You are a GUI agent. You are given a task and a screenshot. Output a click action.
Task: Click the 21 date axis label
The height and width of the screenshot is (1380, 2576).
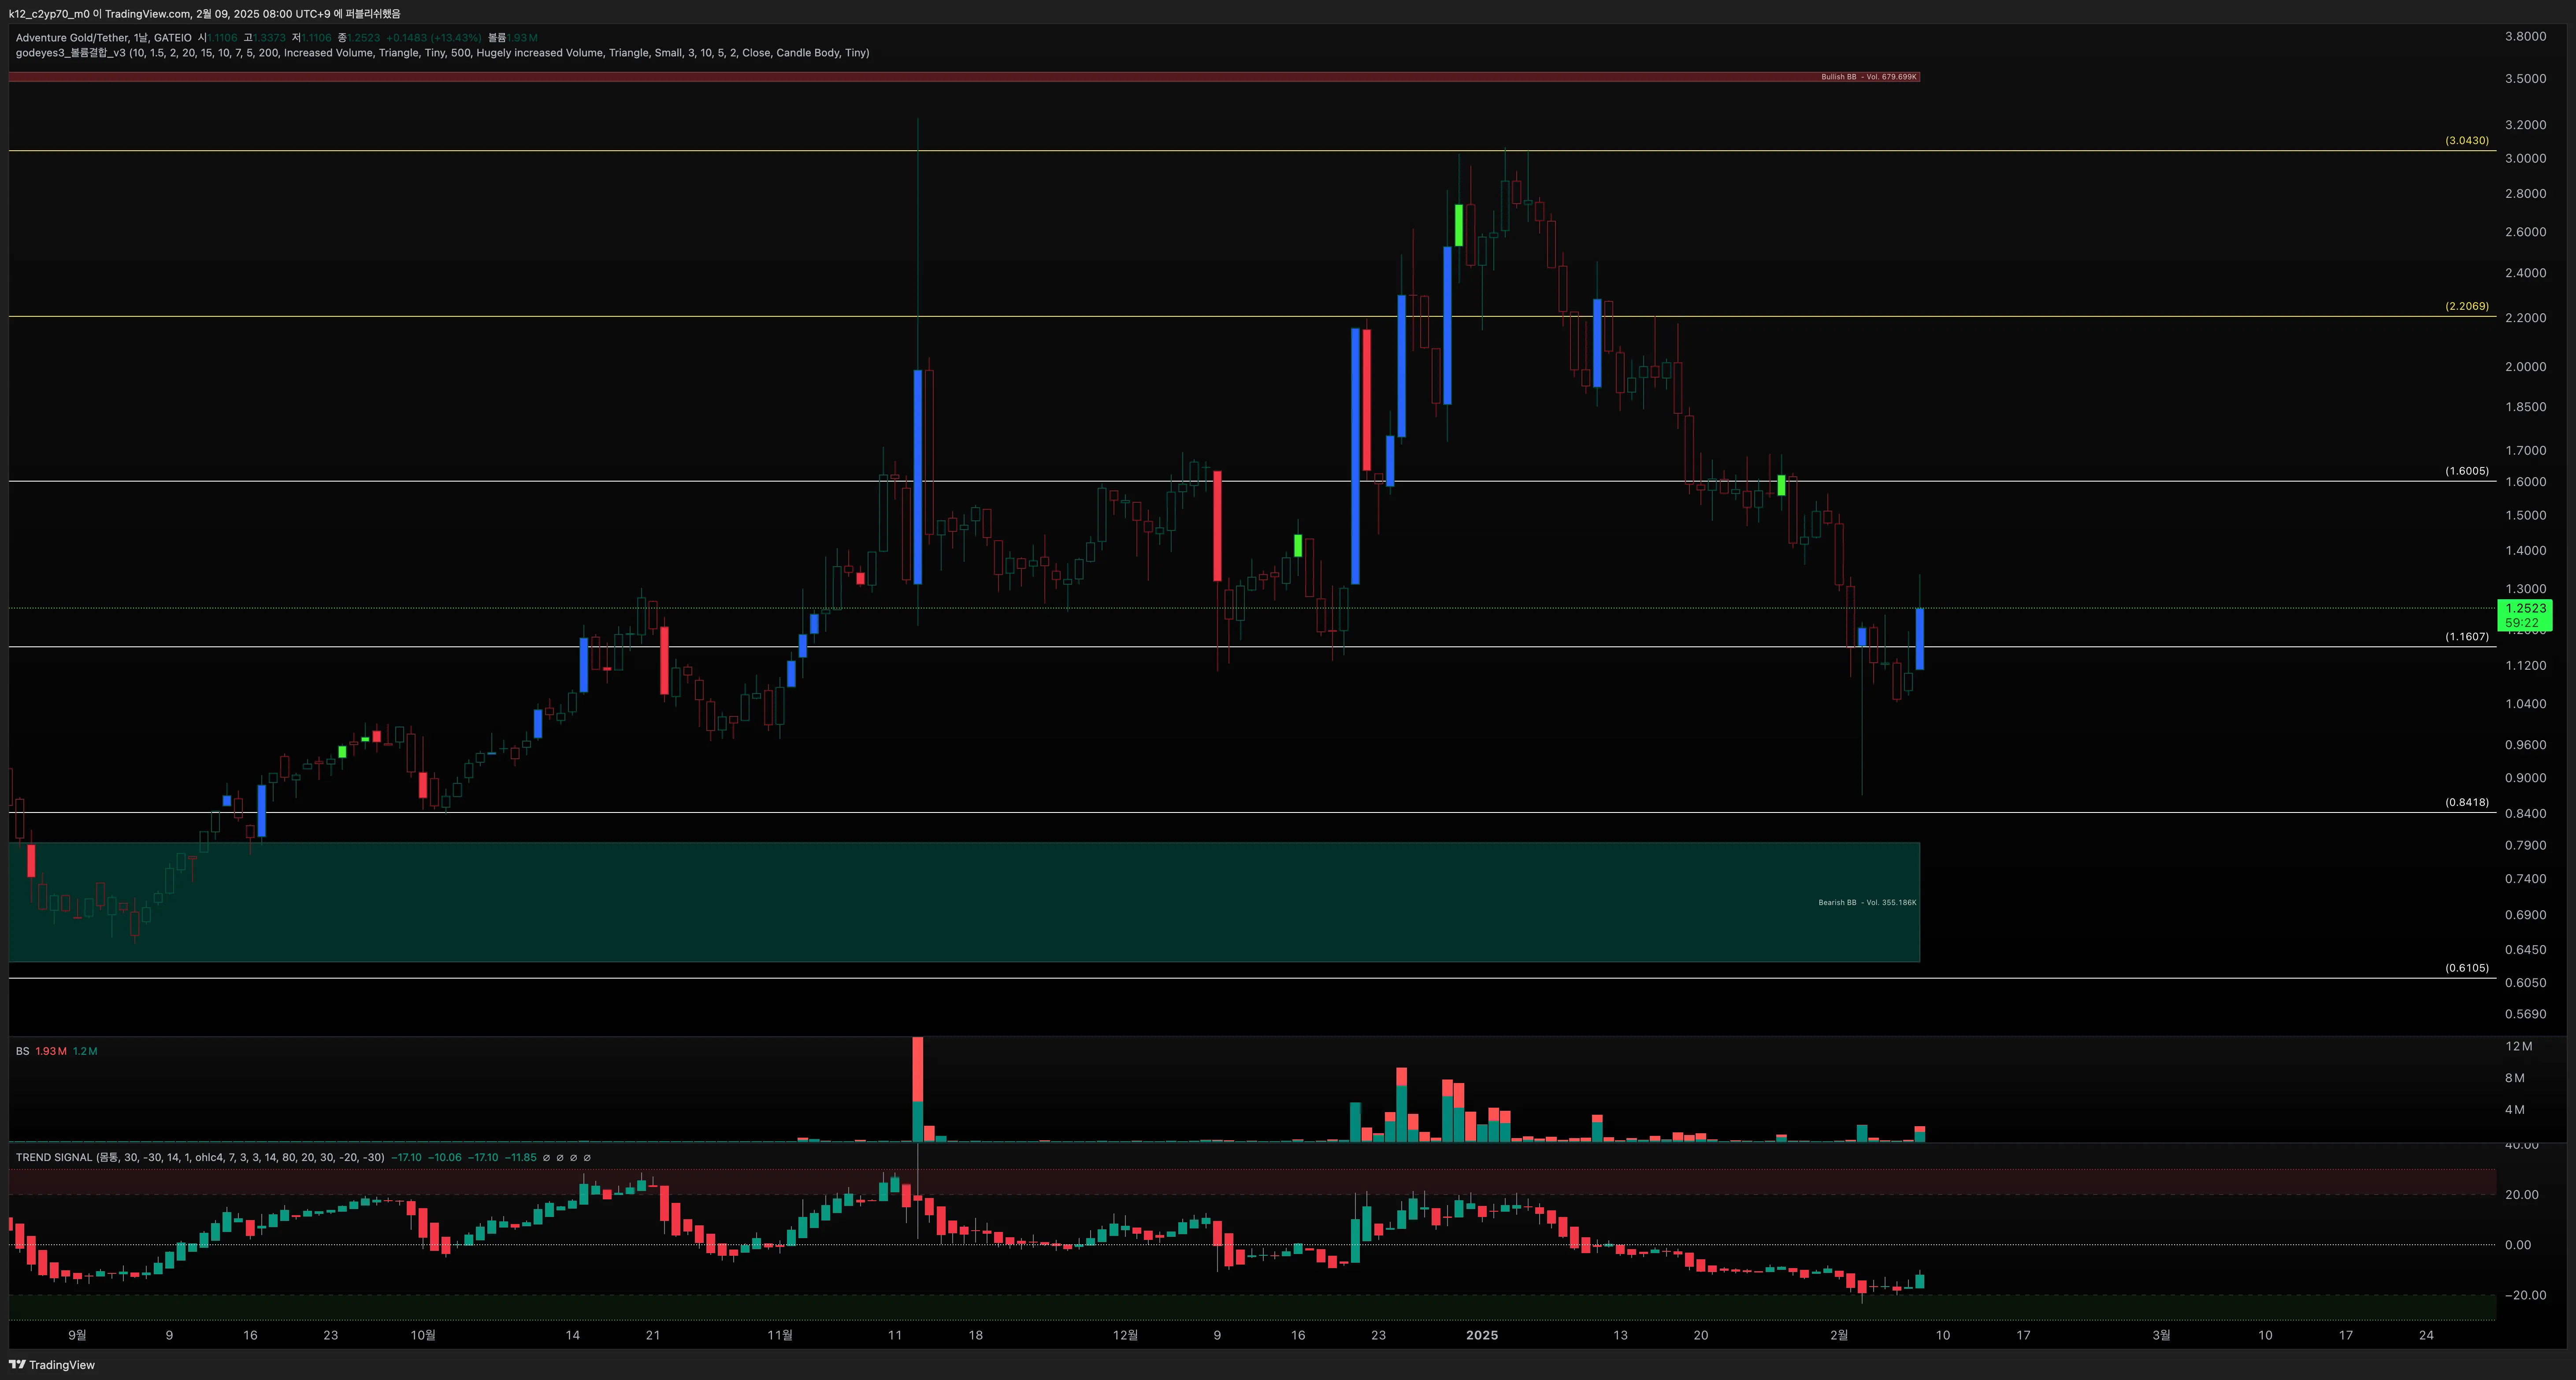pyautogui.click(x=653, y=1335)
